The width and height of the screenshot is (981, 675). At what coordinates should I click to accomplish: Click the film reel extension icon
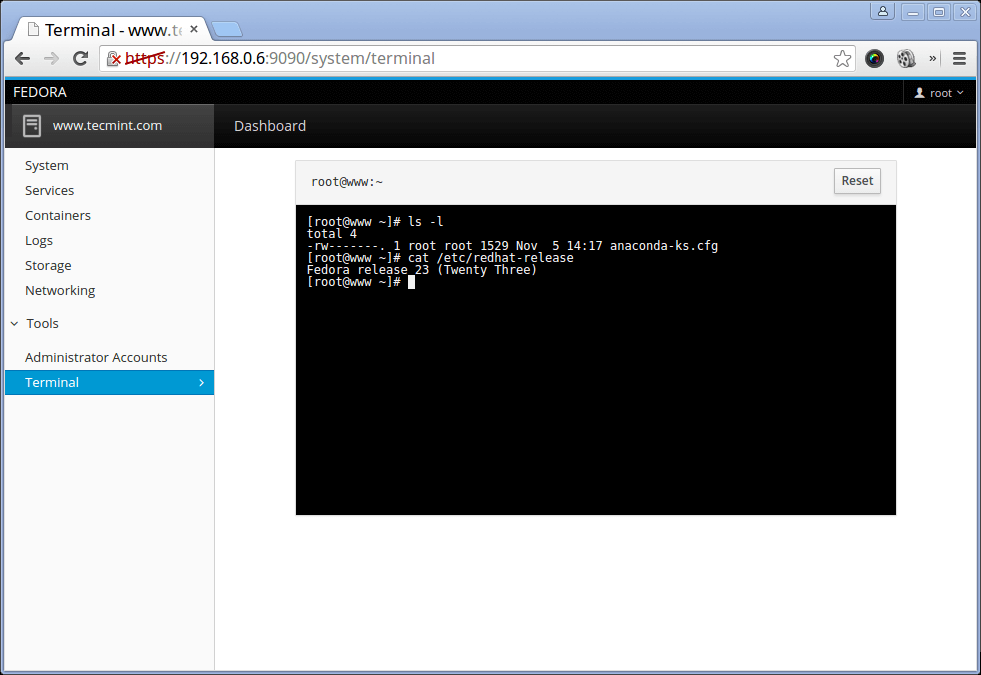point(906,58)
